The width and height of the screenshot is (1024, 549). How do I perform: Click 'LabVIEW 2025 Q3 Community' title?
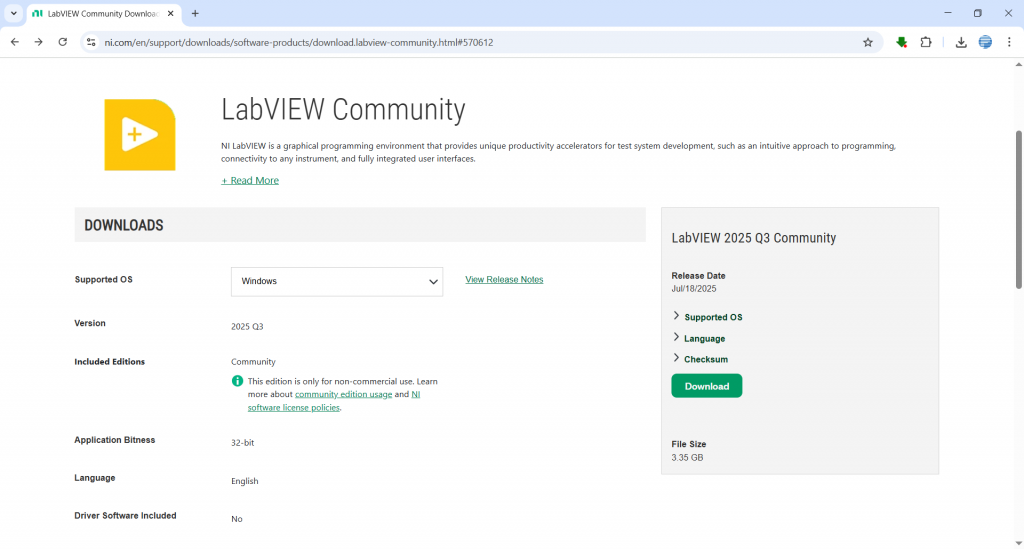754,238
